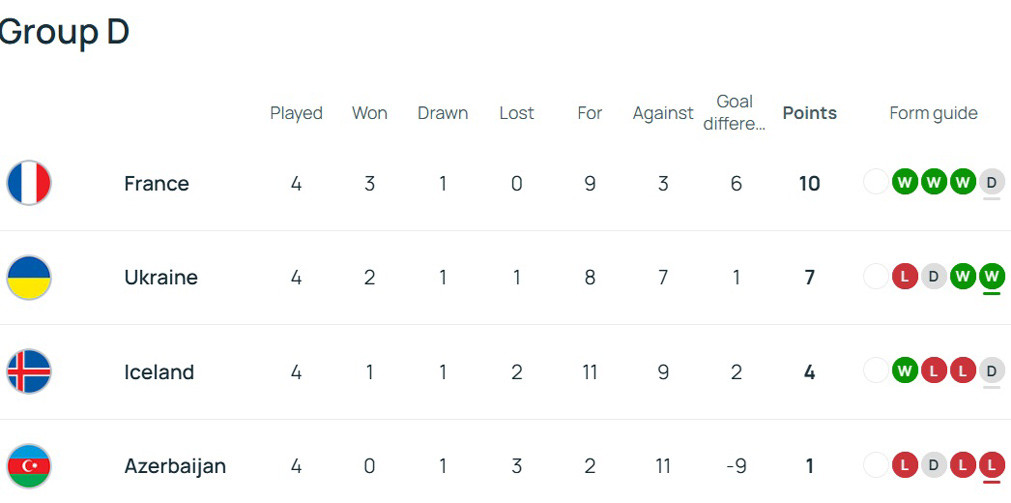1011x503 pixels.
Task: Click Iceland's draw badge in form guide
Action: pos(991,371)
